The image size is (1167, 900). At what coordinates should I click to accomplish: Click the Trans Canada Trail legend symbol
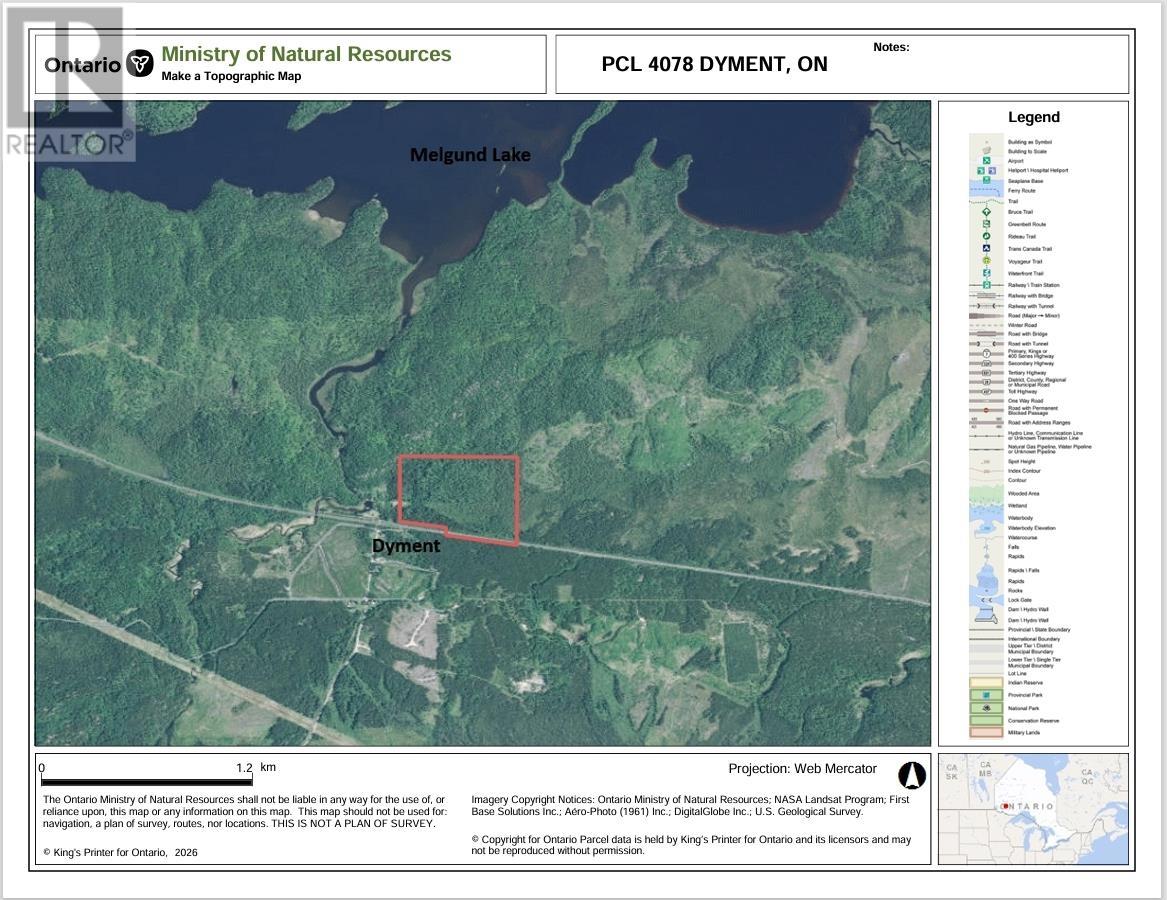click(986, 247)
